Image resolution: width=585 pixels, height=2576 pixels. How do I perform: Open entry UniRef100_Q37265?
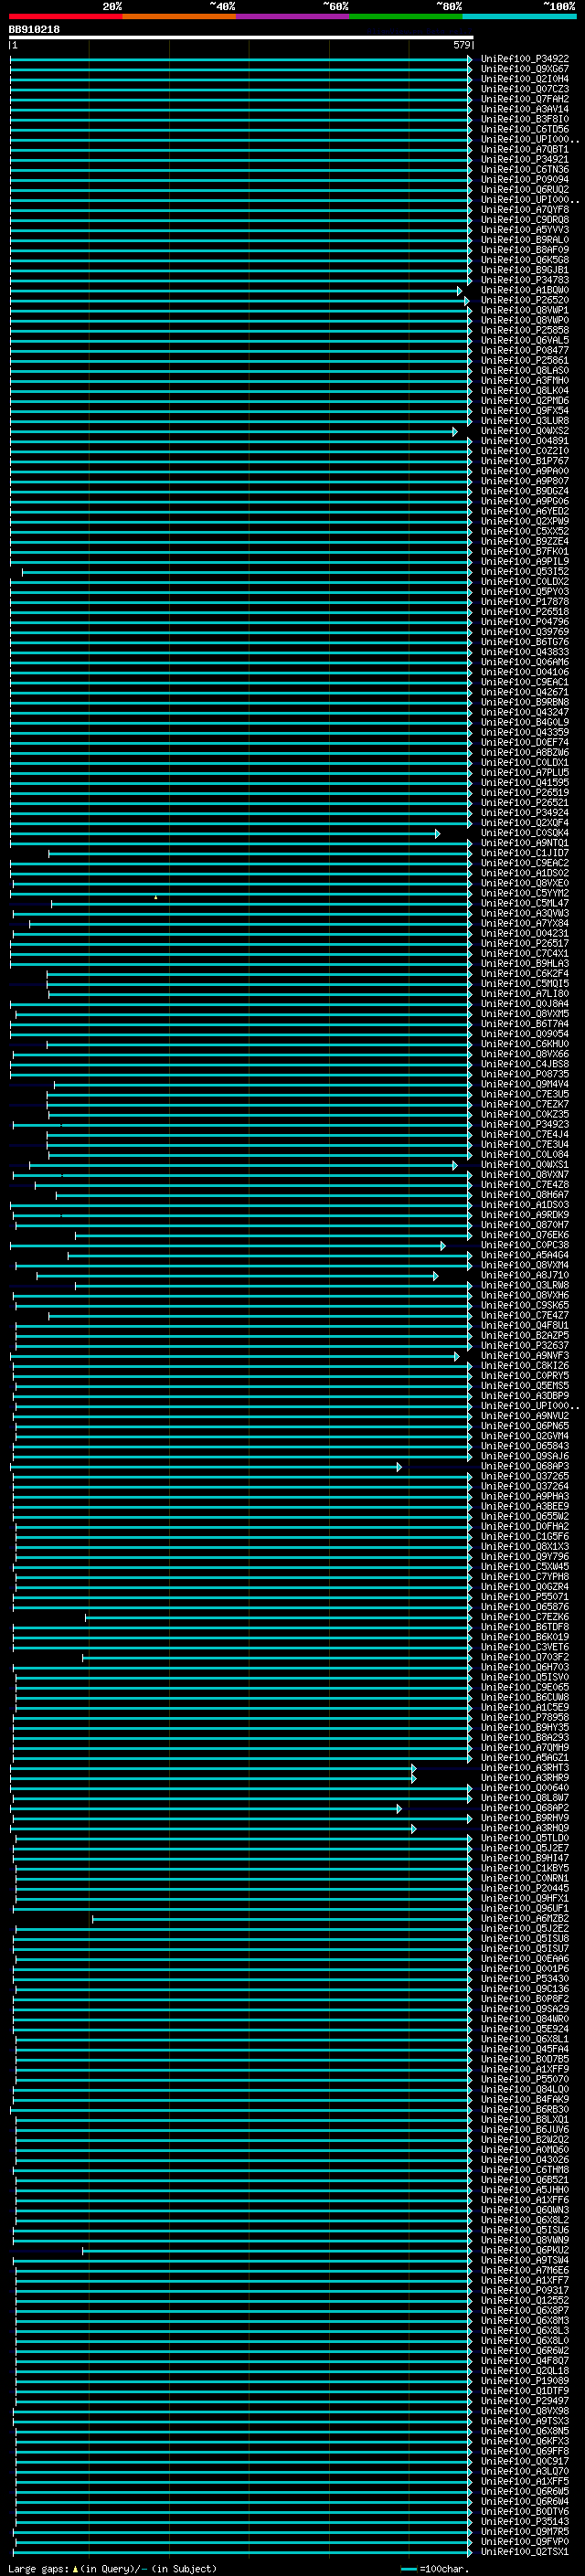pyautogui.click(x=524, y=1476)
